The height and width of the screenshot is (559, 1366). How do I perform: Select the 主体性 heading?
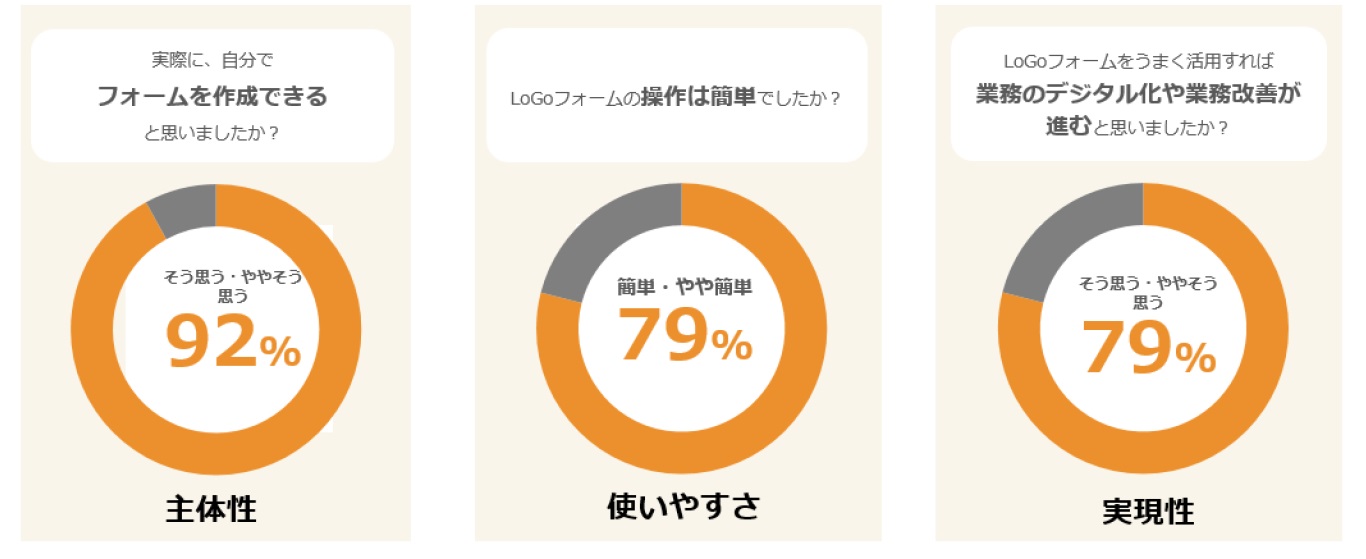[211, 509]
